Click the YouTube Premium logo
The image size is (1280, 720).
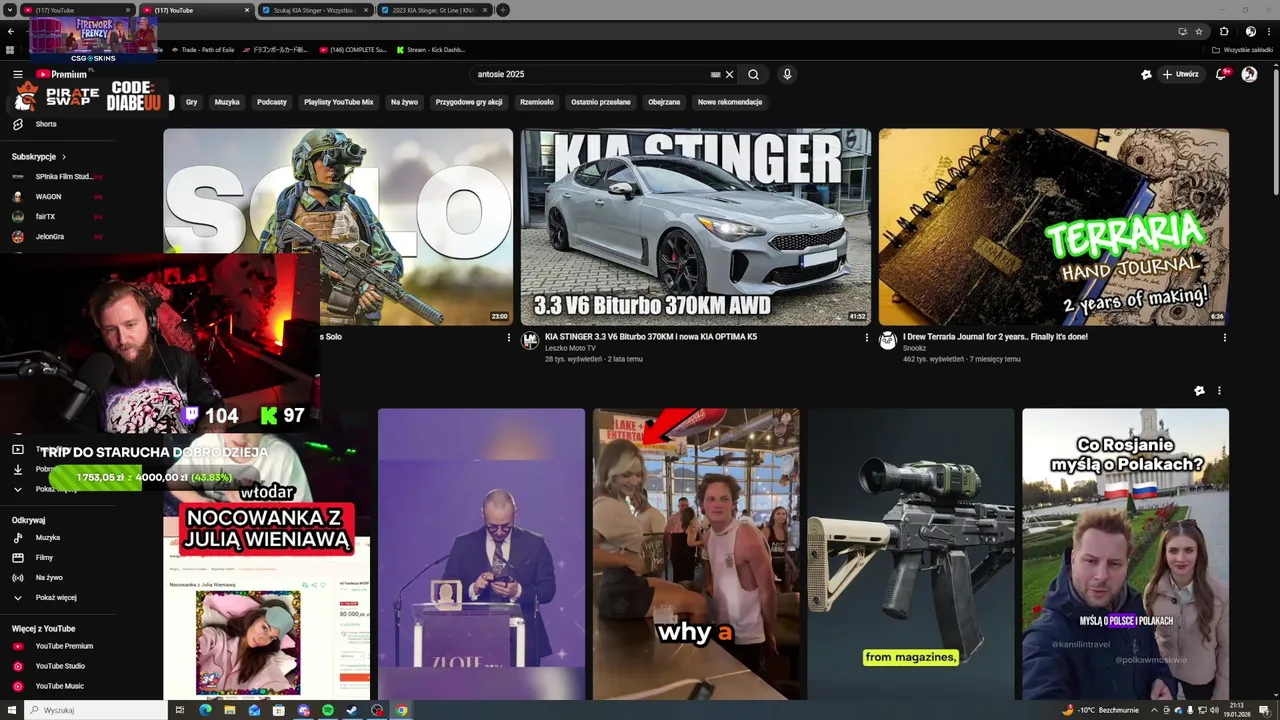[x=62, y=74]
